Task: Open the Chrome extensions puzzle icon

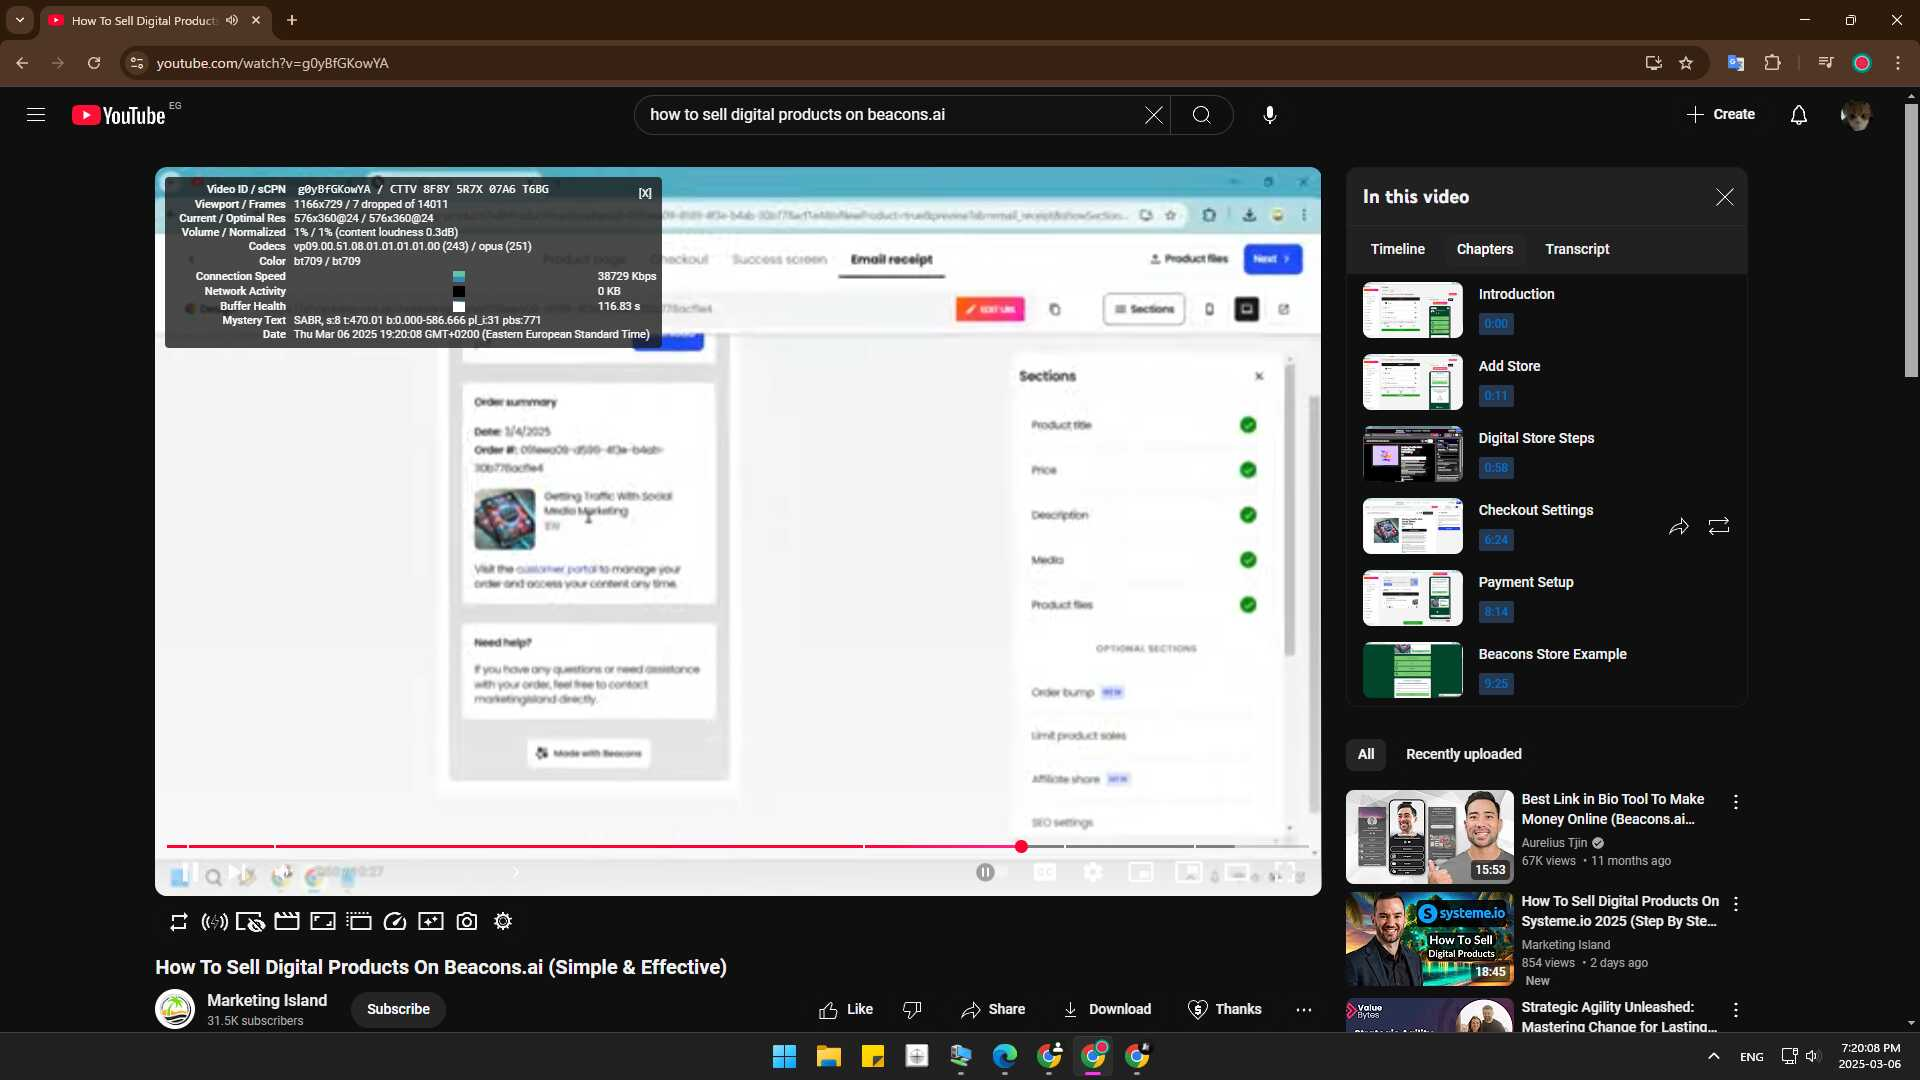Action: tap(1772, 63)
